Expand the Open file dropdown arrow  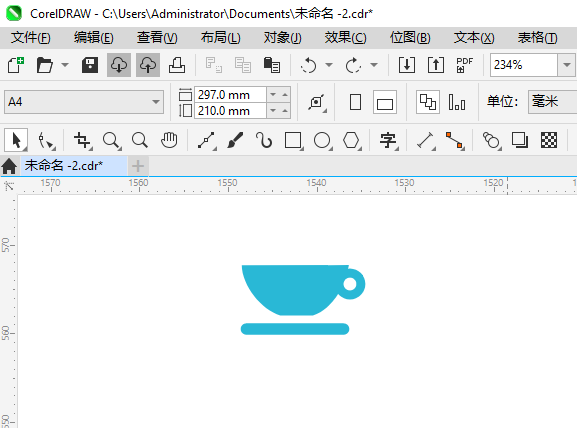(65, 65)
